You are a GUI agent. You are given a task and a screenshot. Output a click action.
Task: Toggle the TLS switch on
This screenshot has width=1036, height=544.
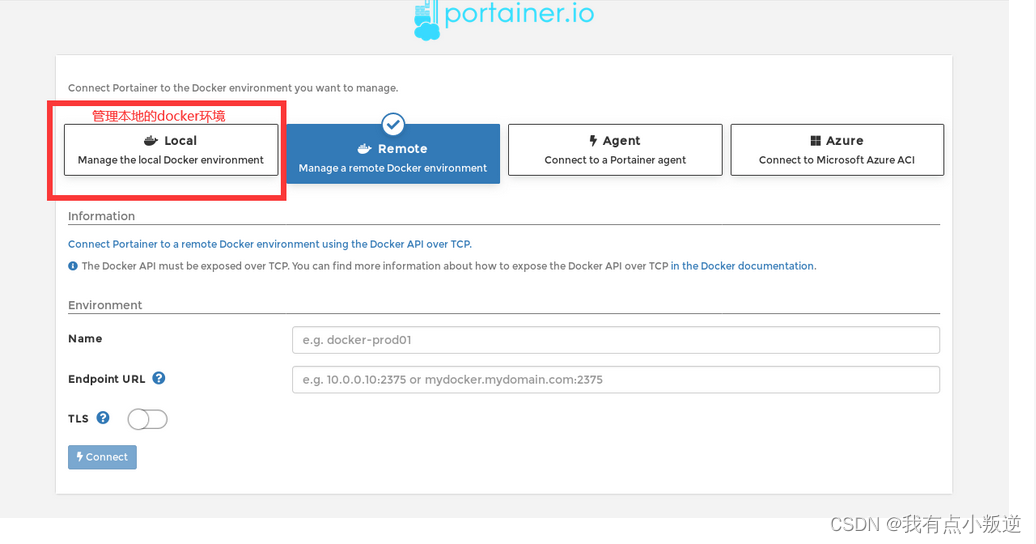click(147, 419)
